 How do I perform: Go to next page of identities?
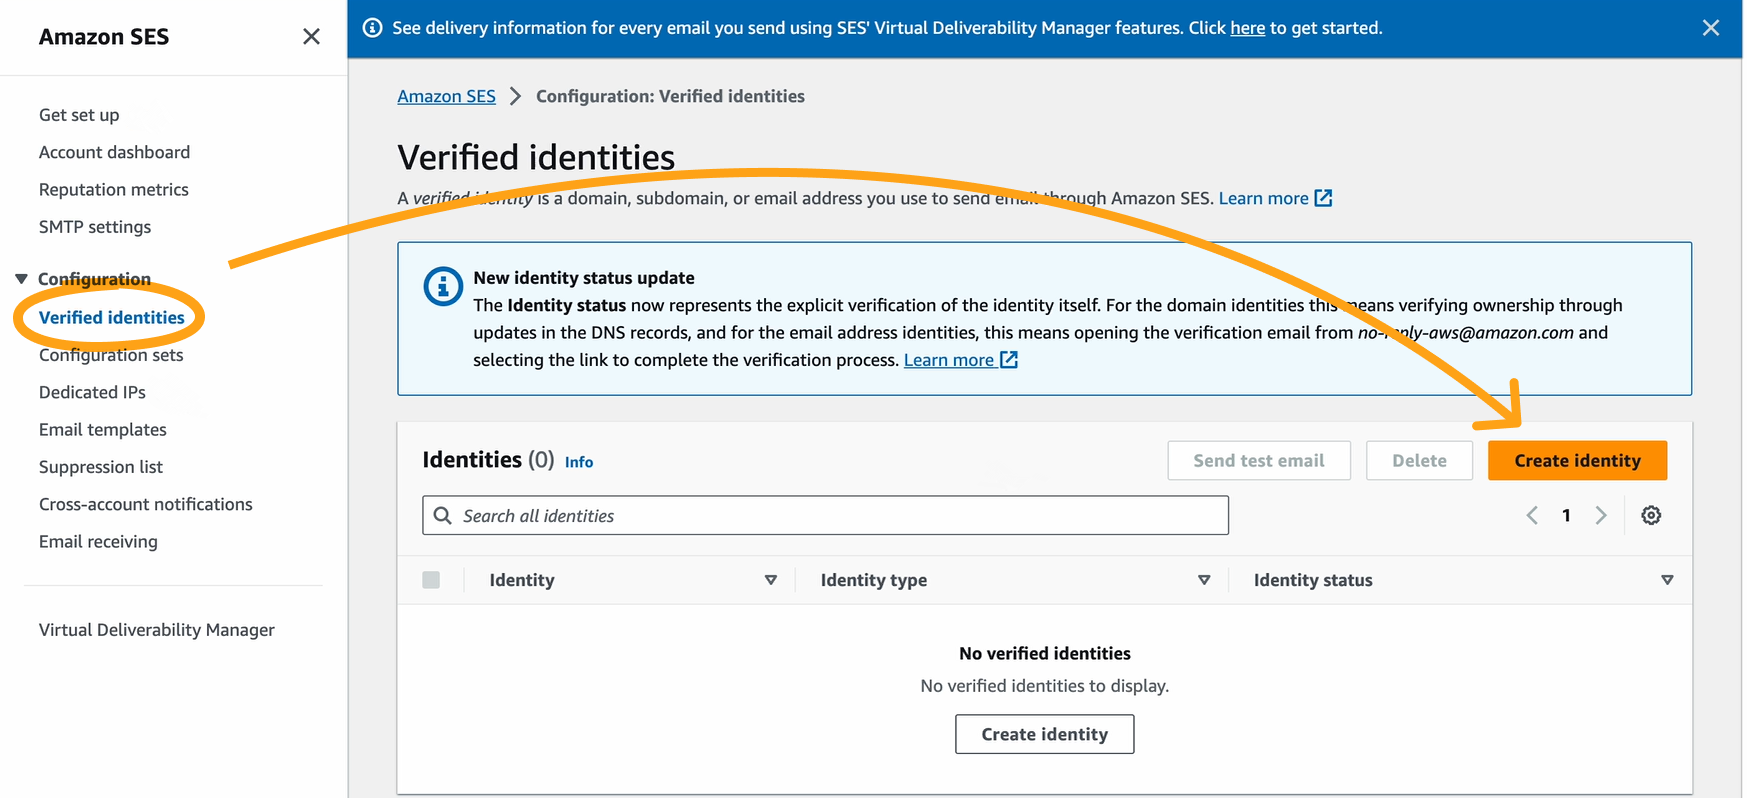1601,515
